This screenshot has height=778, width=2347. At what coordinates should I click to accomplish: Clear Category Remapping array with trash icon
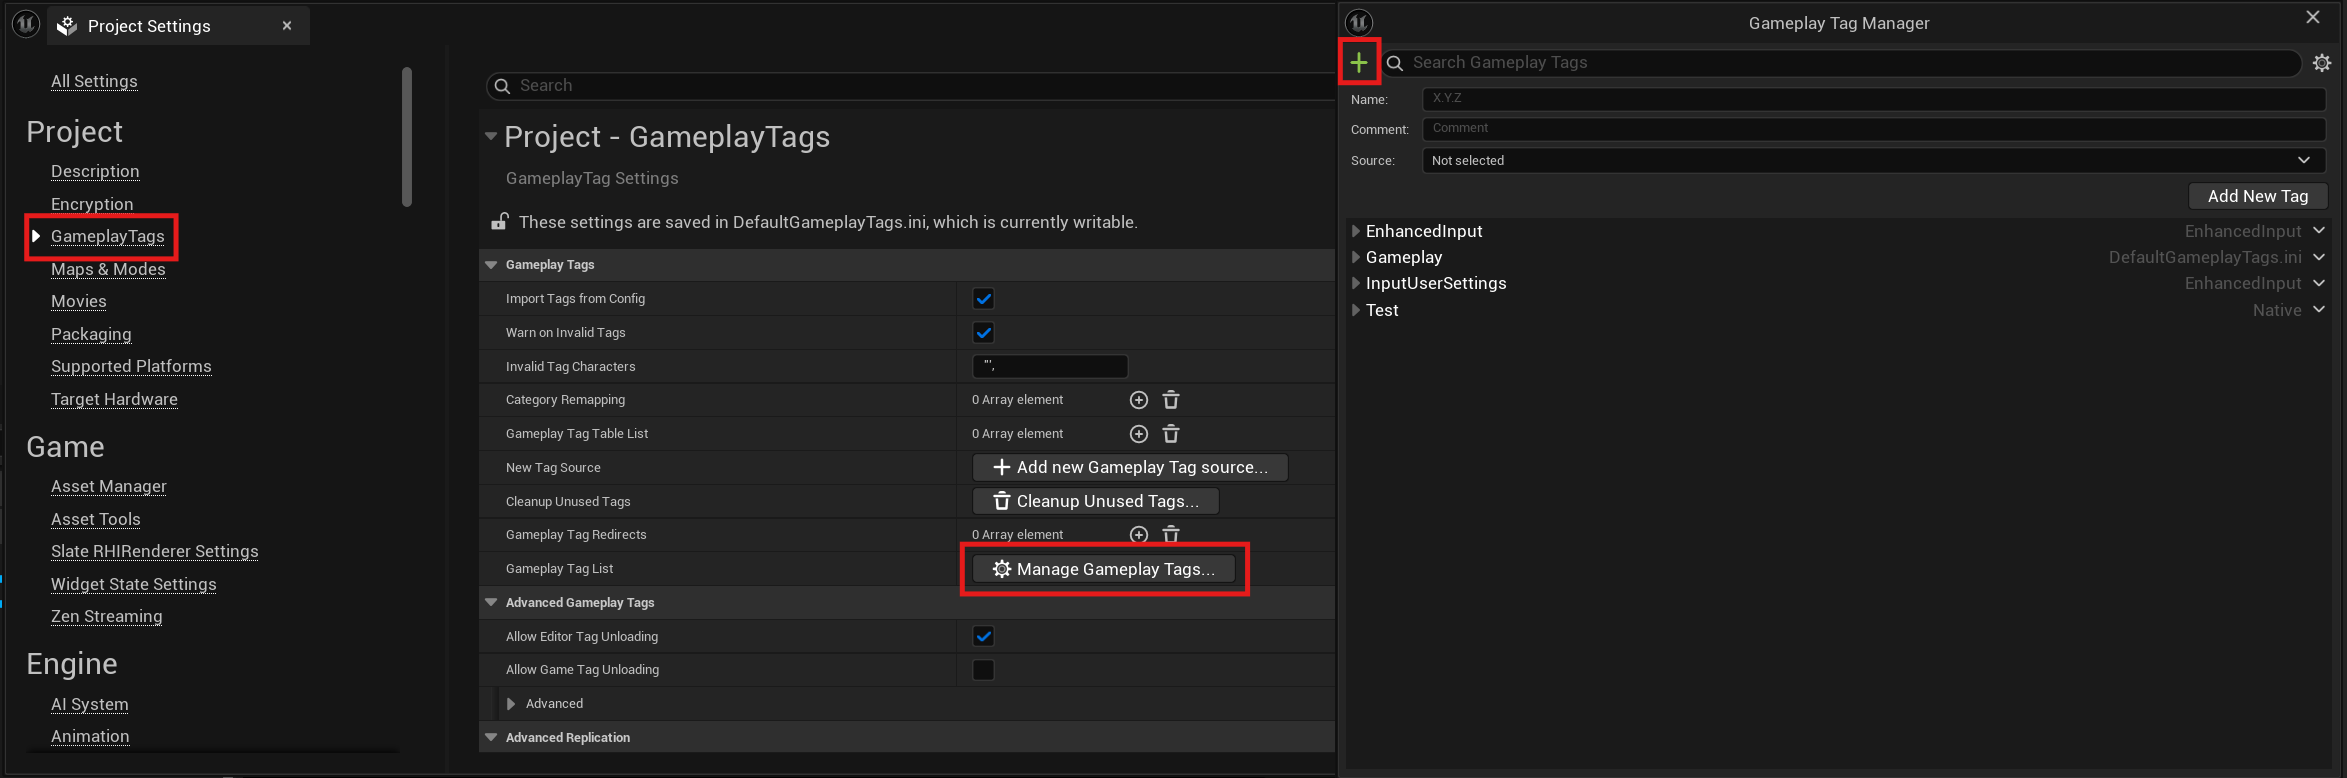[x=1171, y=400]
